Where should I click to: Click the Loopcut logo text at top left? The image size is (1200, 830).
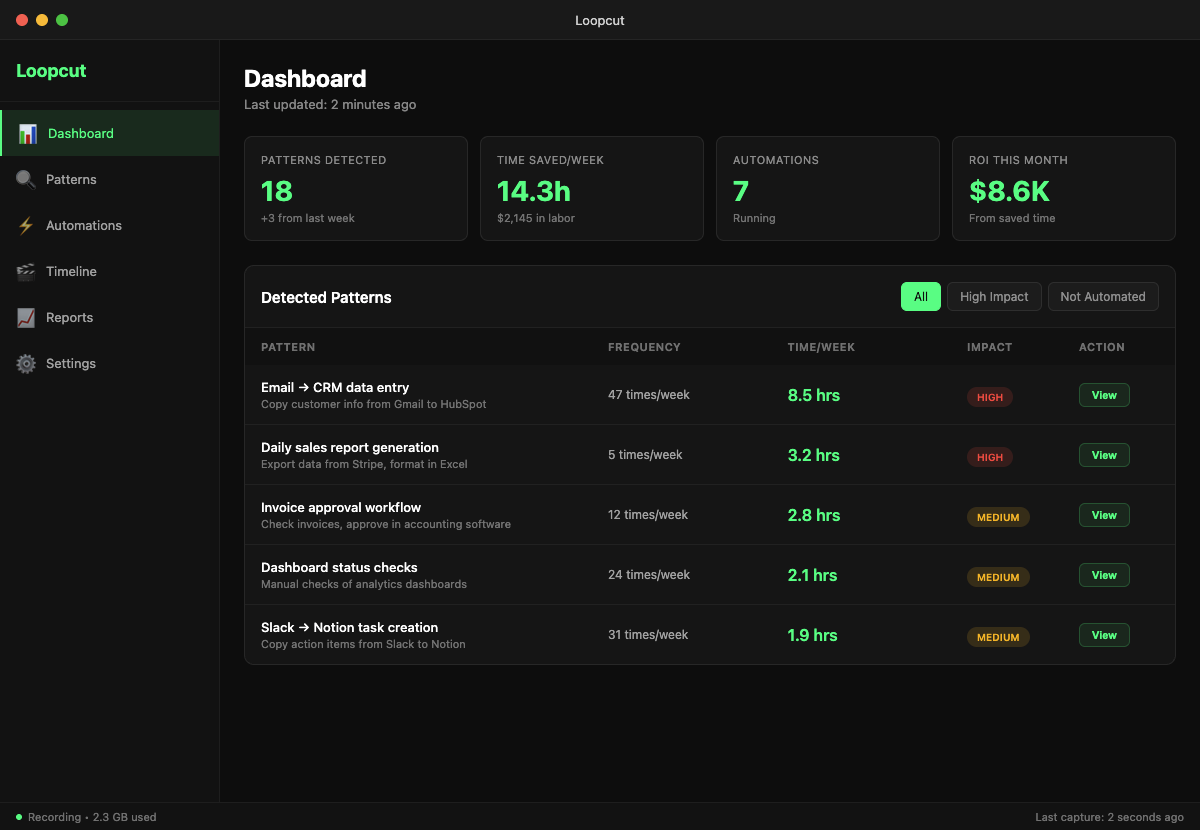50,71
